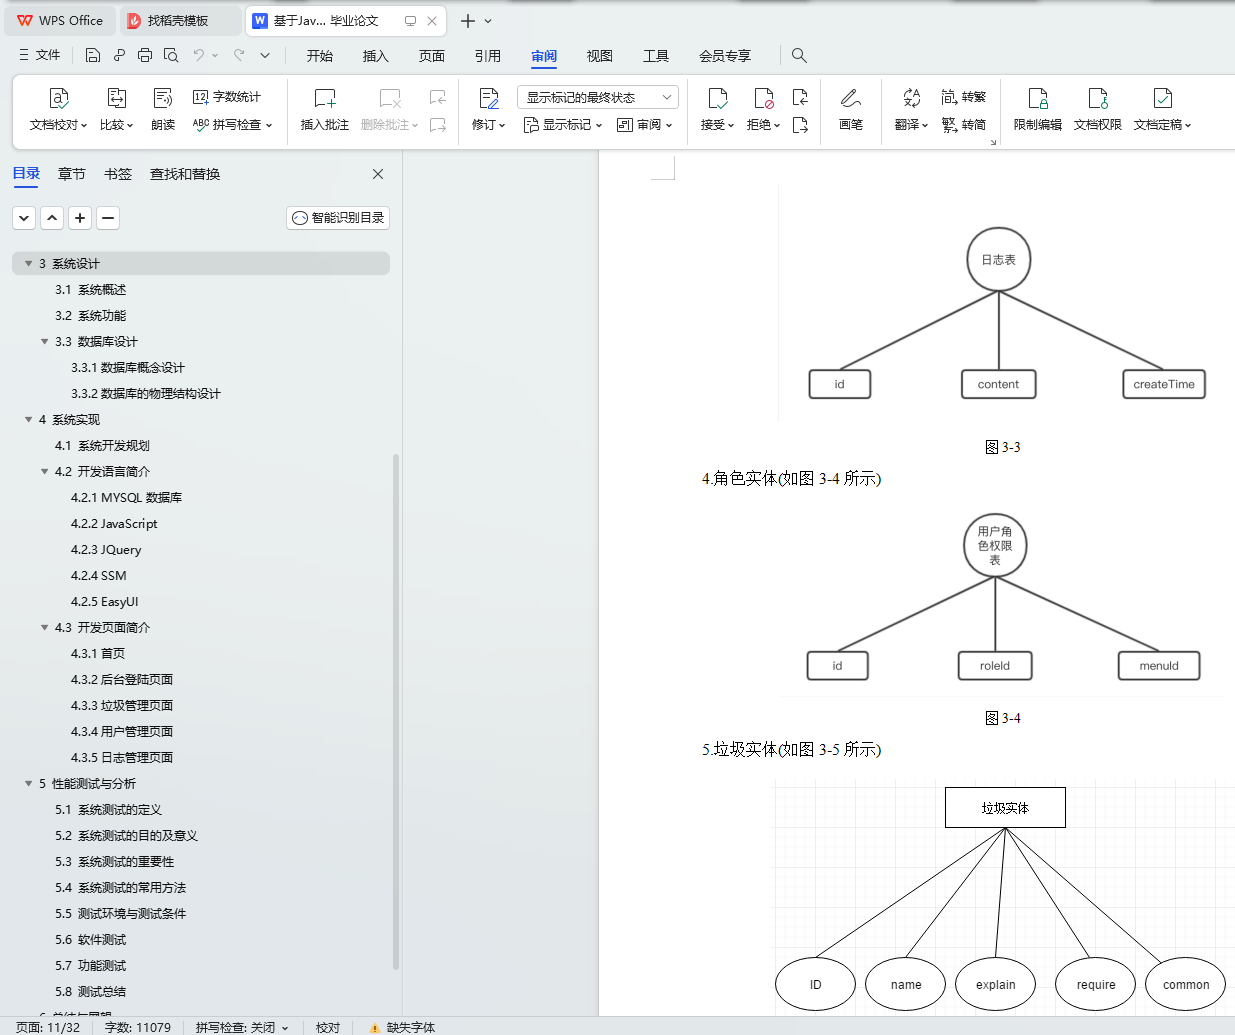
Task: Click 校对 in the status bar
Action: coord(328,1027)
